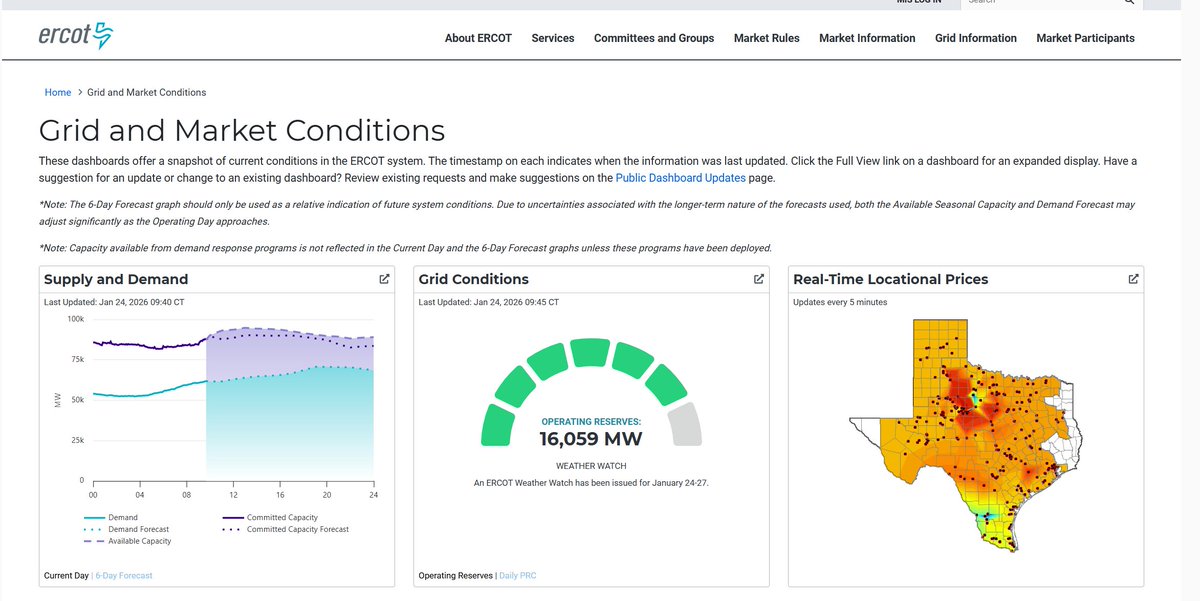Open the Grid Information menu
This screenshot has width=1200, height=601.
click(976, 38)
